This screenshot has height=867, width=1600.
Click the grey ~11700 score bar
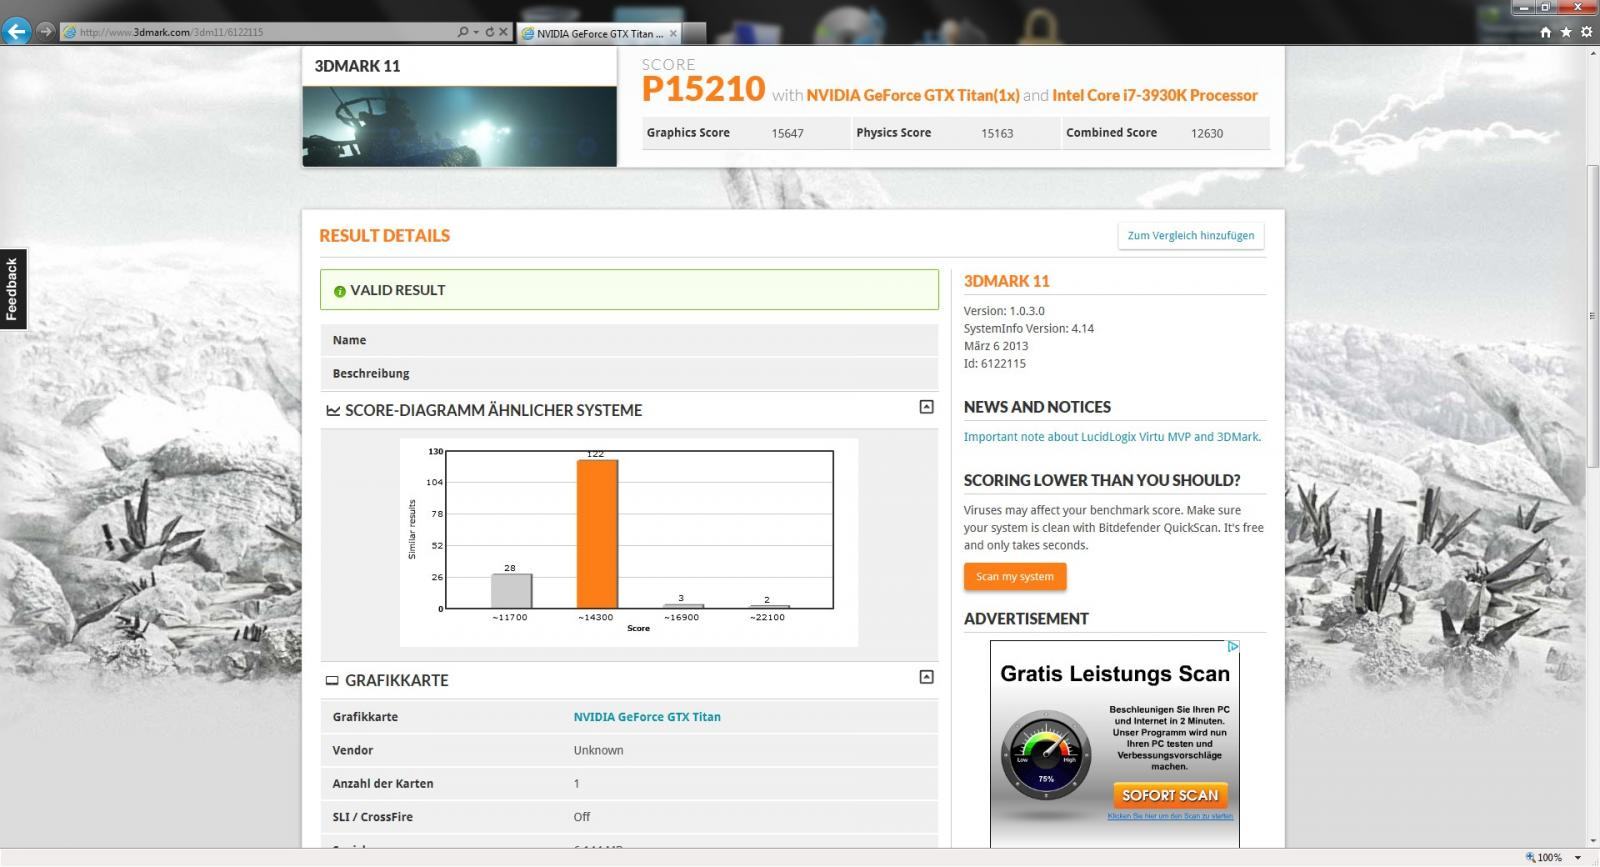(511, 591)
